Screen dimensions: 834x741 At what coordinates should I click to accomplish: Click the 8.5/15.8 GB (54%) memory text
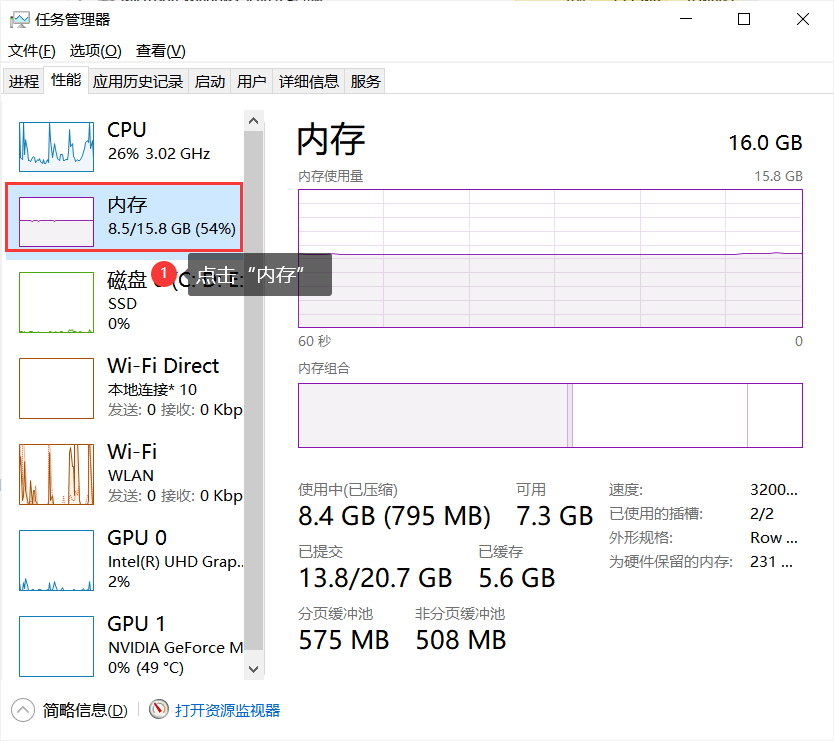point(172,229)
